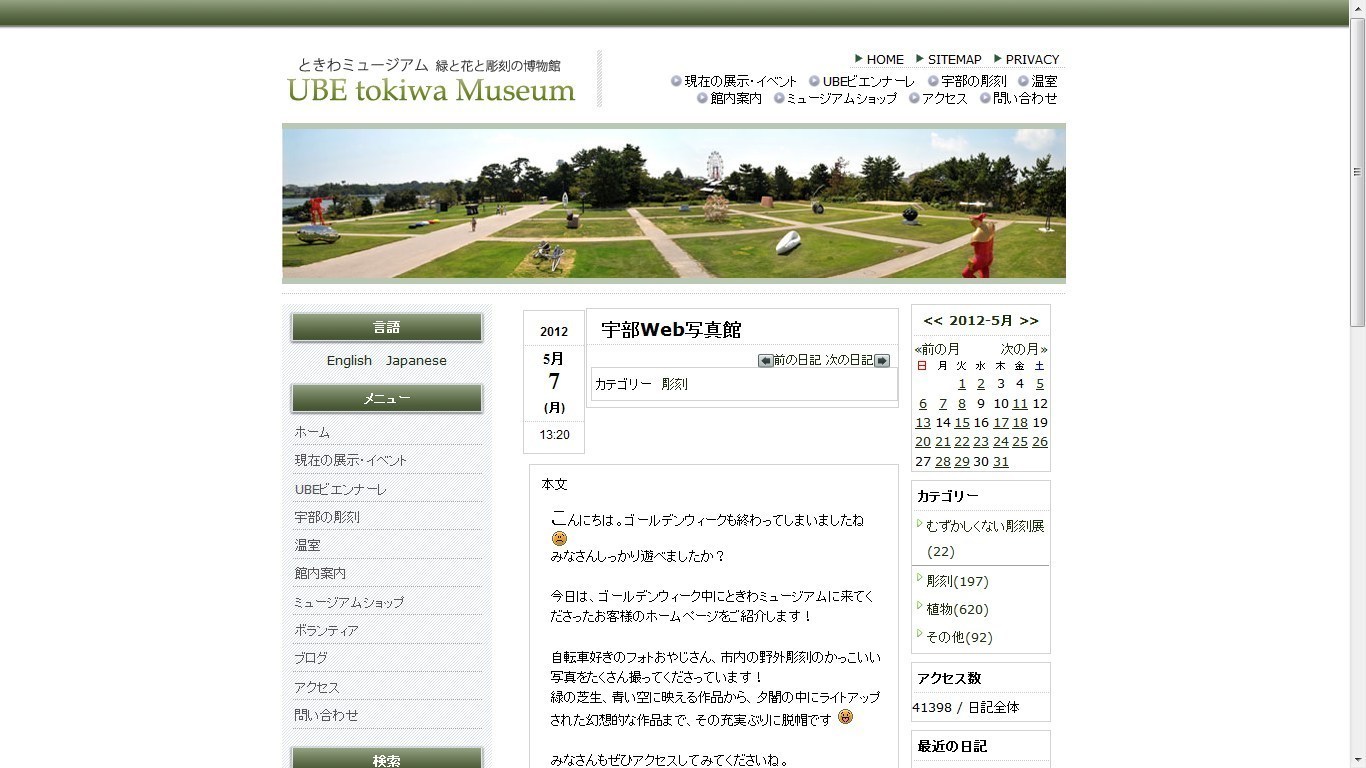This screenshot has width=1366, height=768.
Task: Open the SITEMAP link
Action: click(x=955, y=60)
